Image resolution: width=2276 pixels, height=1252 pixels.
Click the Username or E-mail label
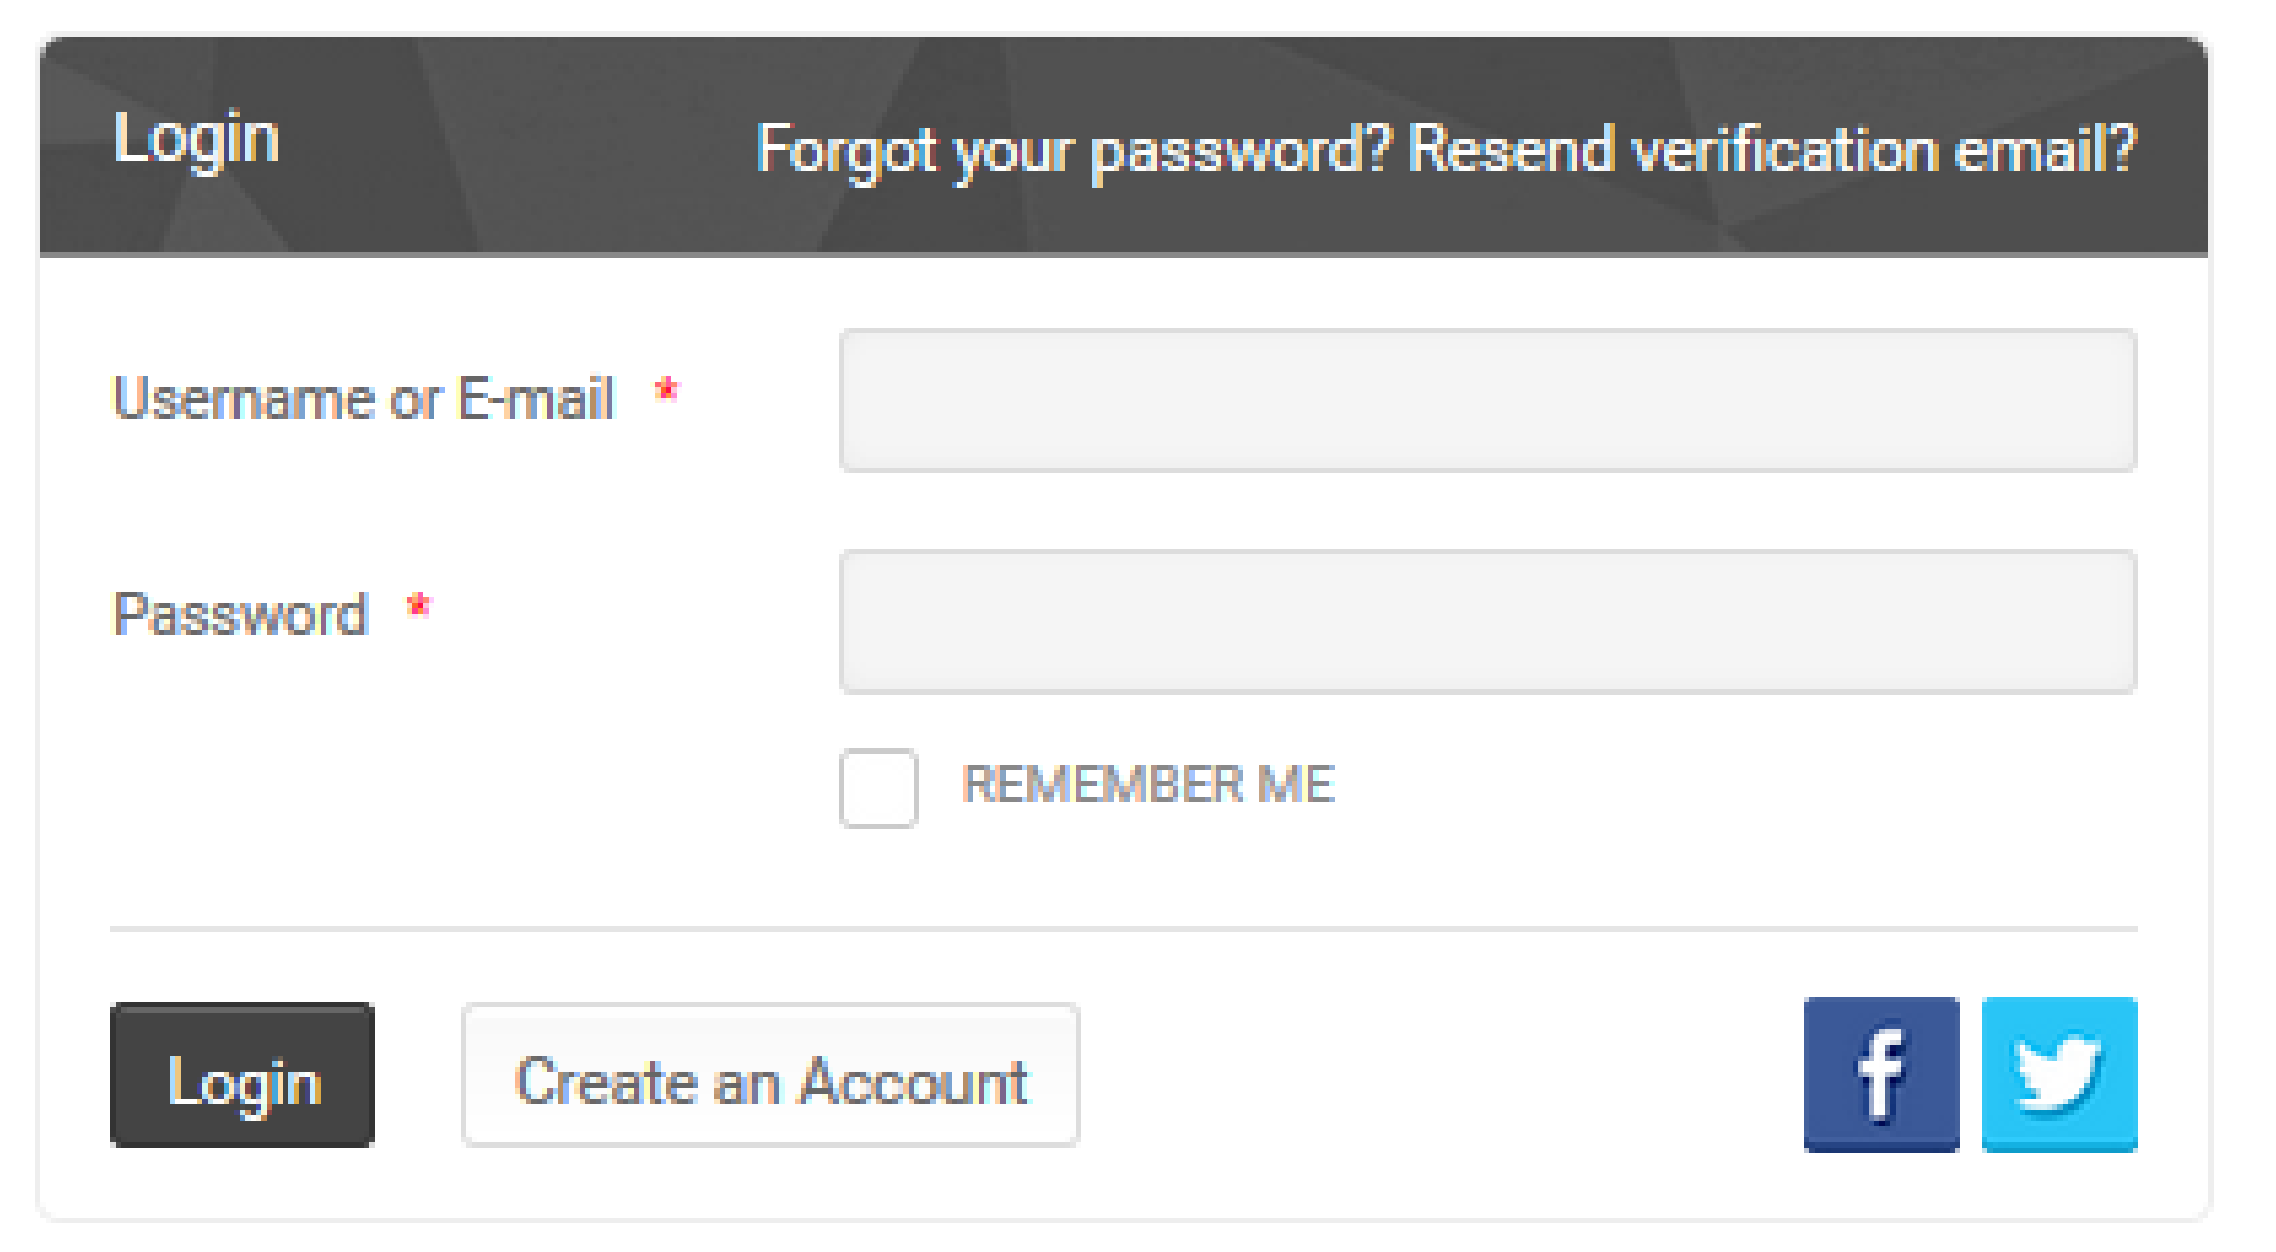pos(363,398)
